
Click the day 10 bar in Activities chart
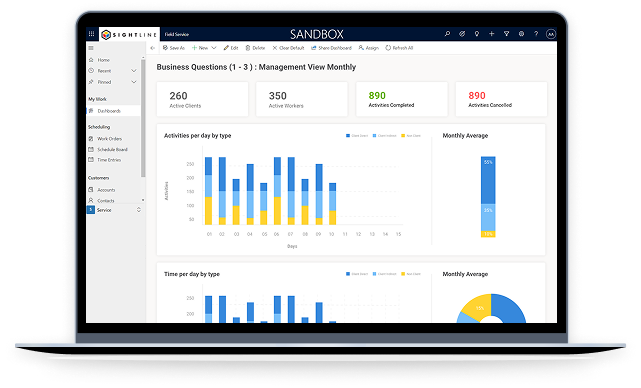[333, 204]
